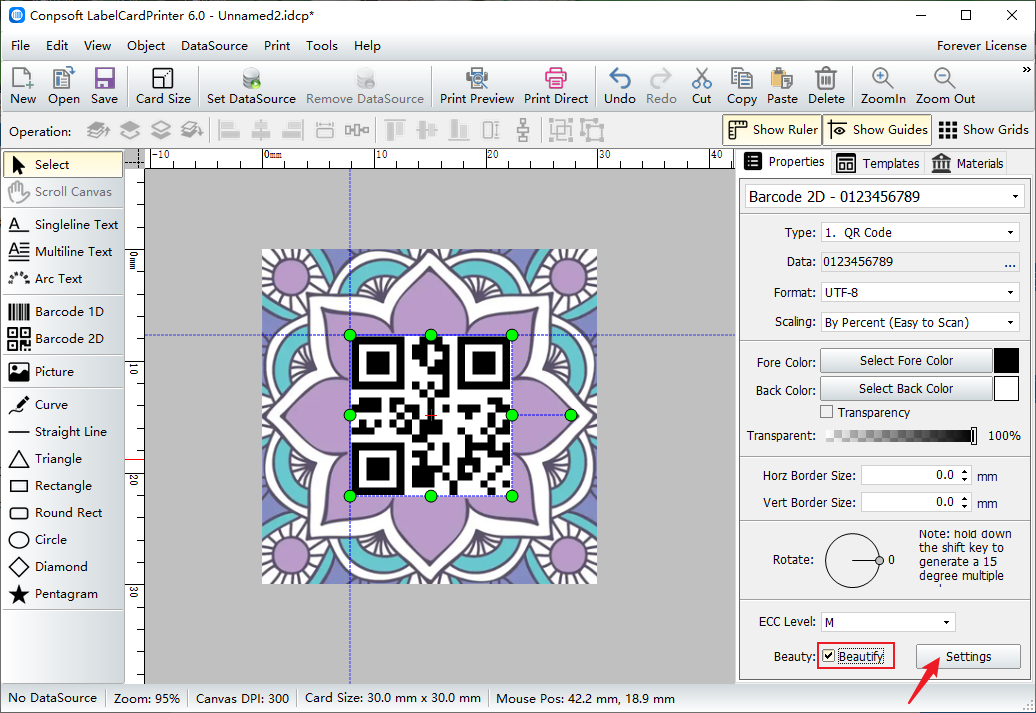Open the Tools menu

[322, 46]
